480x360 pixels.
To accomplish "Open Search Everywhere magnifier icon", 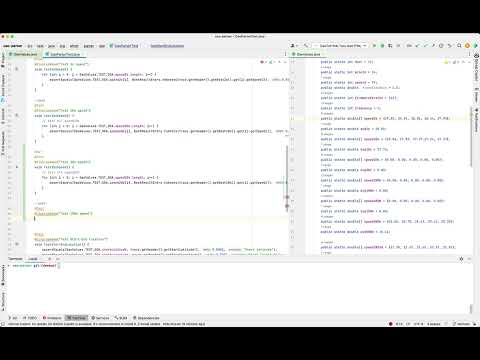I will tap(459, 46).
